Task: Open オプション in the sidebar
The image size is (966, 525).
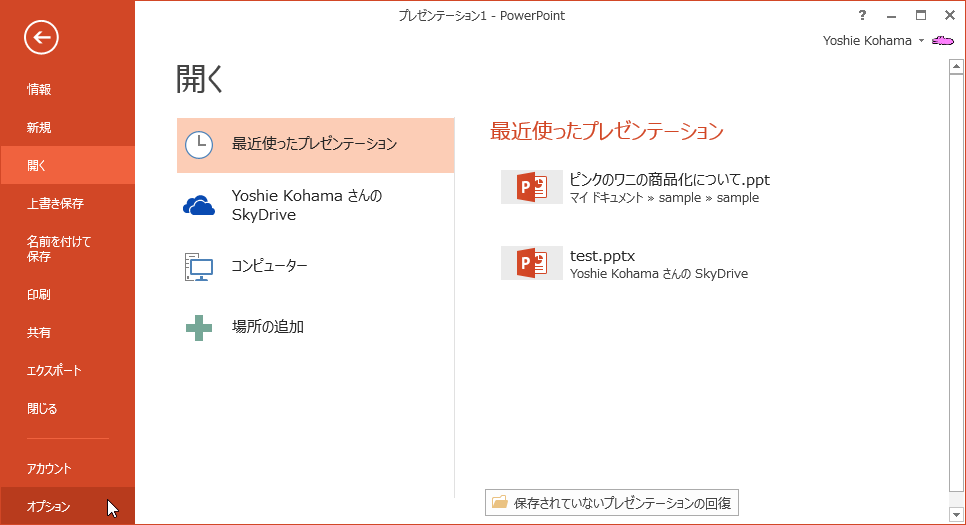Action: pyautogui.click(x=67, y=507)
